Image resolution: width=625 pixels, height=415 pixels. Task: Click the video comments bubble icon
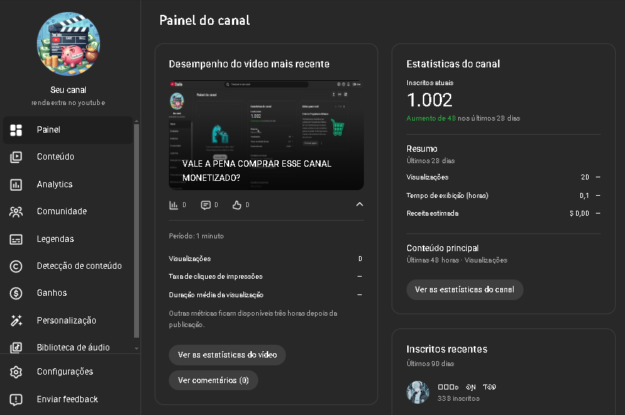pyautogui.click(x=206, y=205)
